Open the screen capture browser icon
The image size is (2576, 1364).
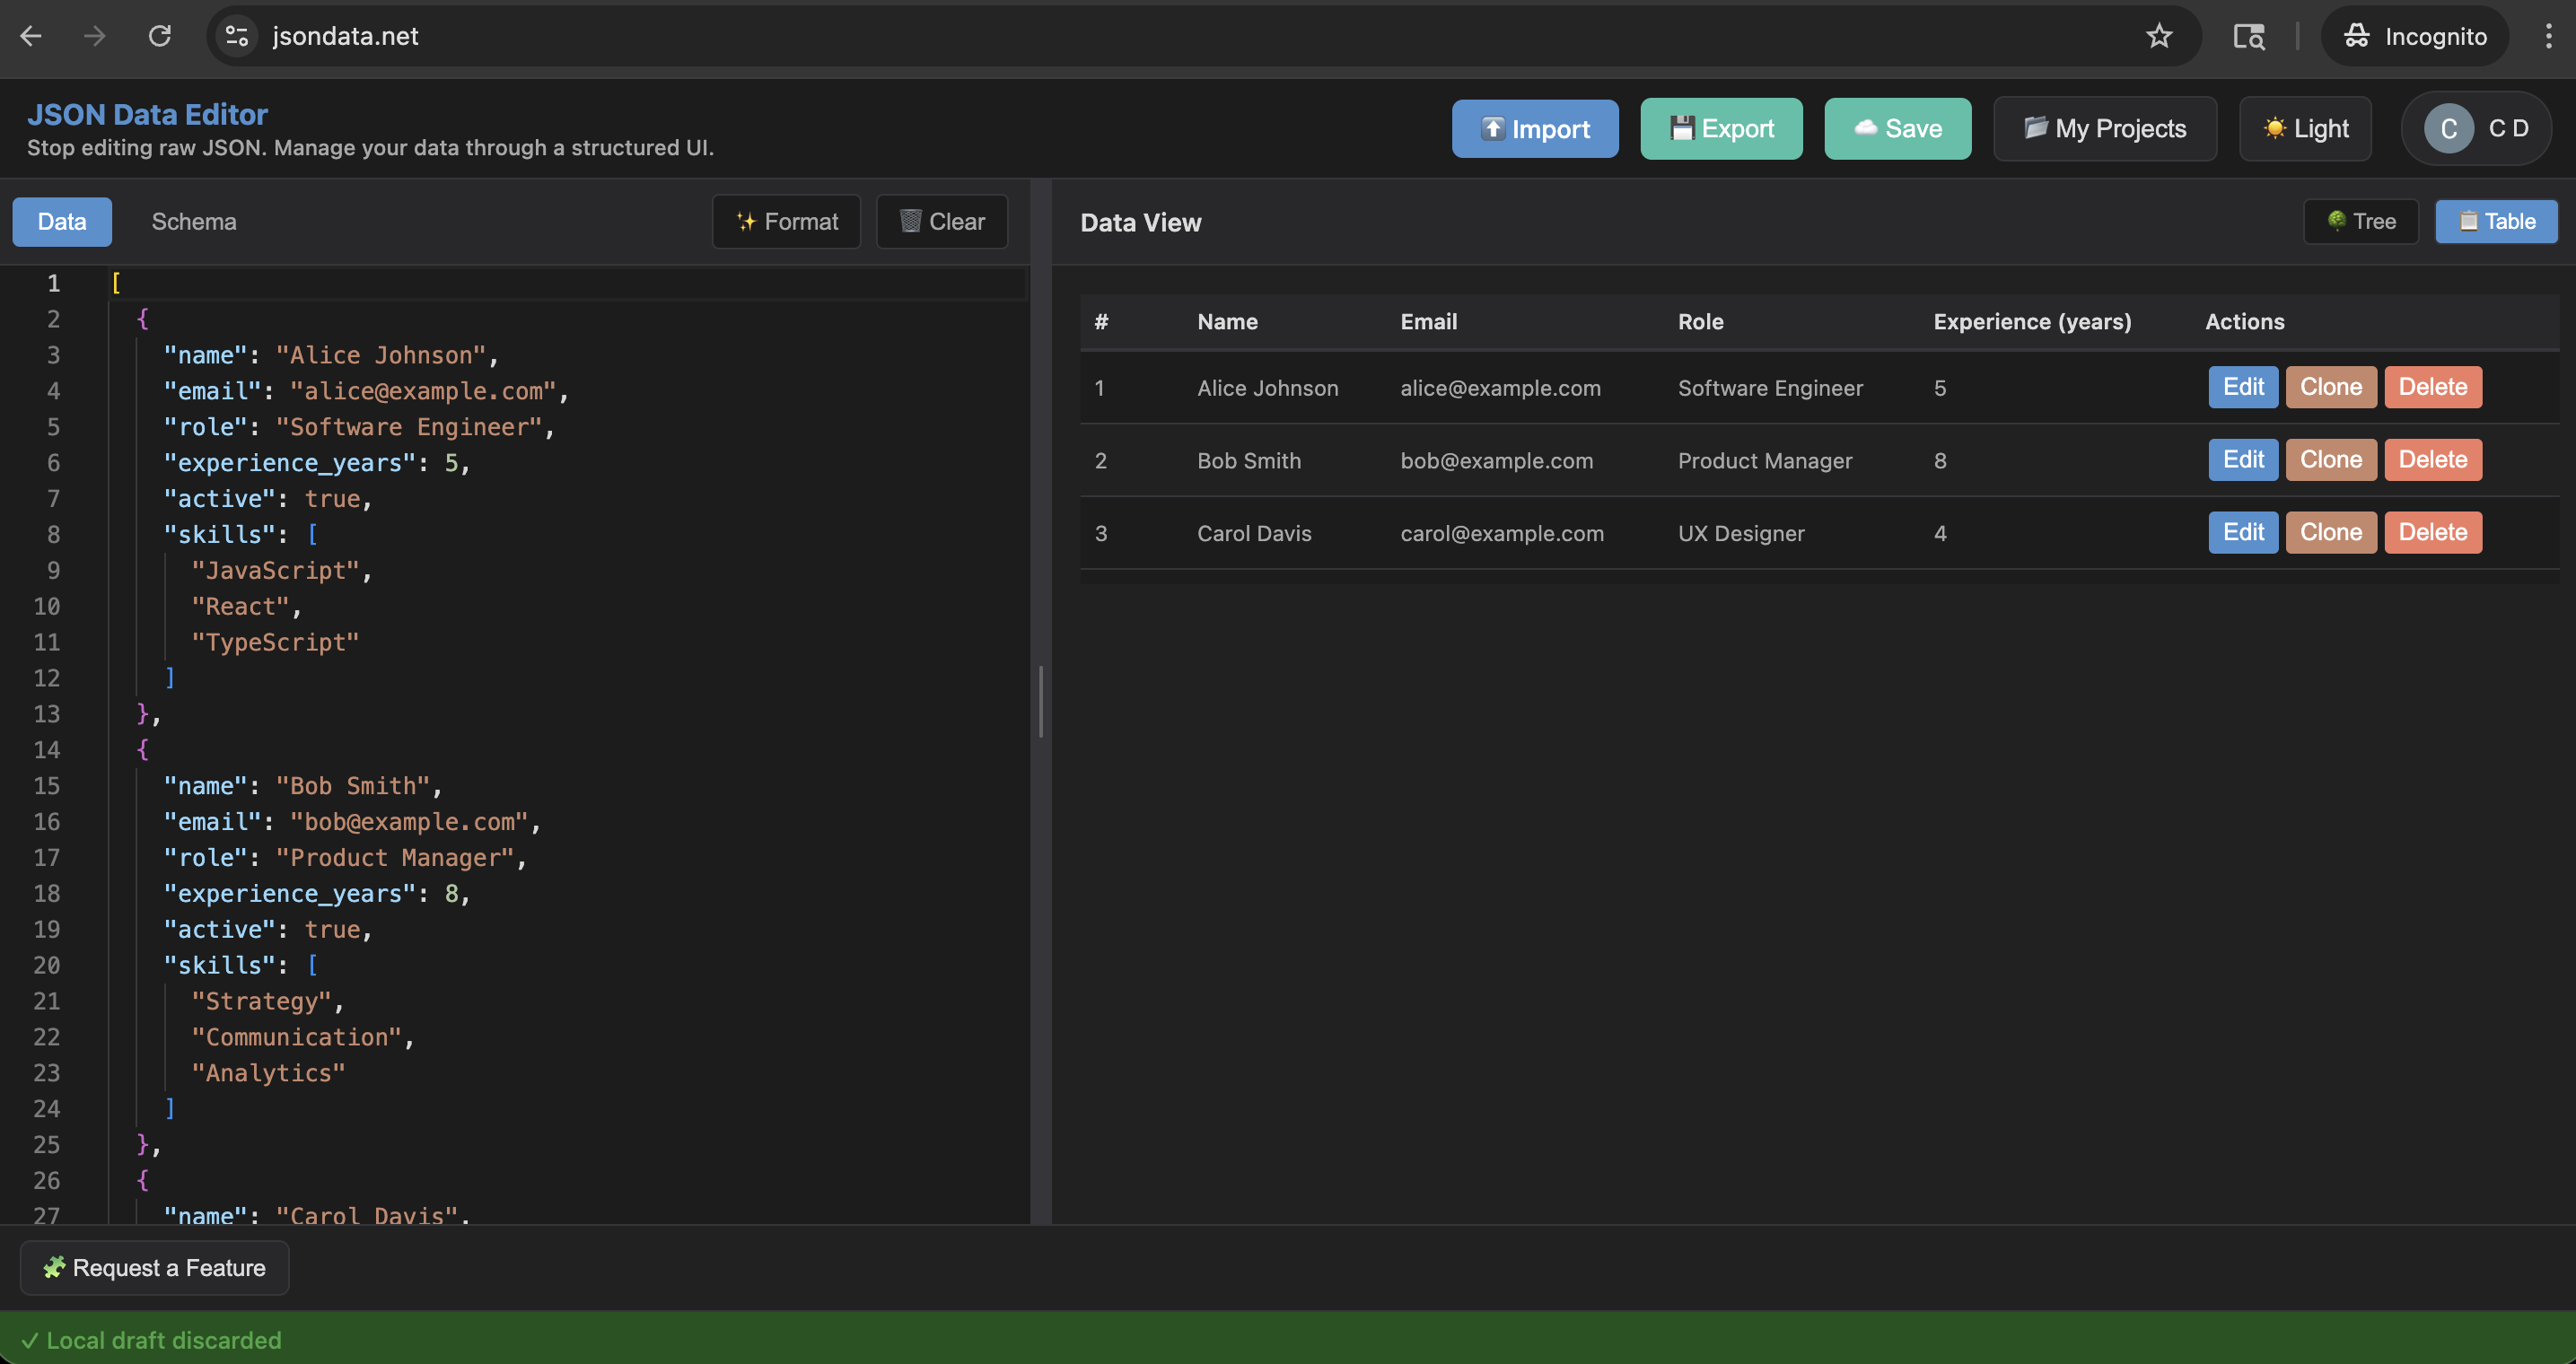click(x=2249, y=36)
